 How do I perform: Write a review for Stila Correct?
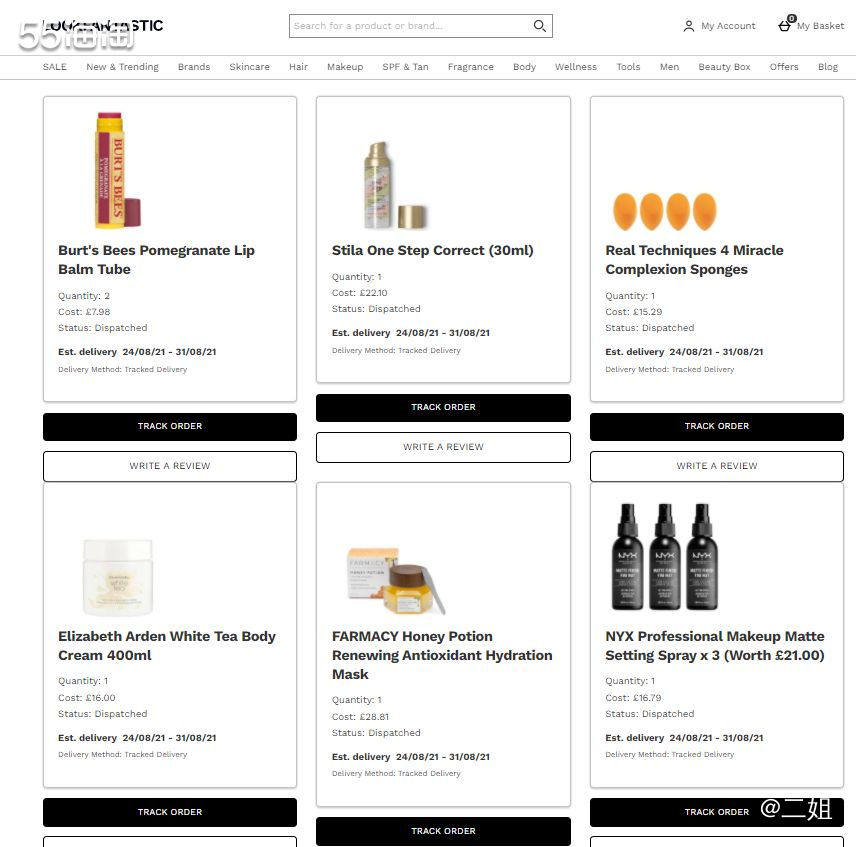443,448
